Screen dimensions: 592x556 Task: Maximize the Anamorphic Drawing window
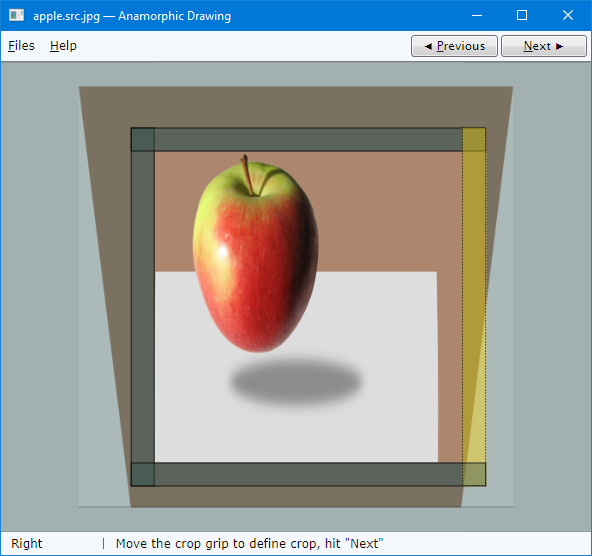[522, 15]
